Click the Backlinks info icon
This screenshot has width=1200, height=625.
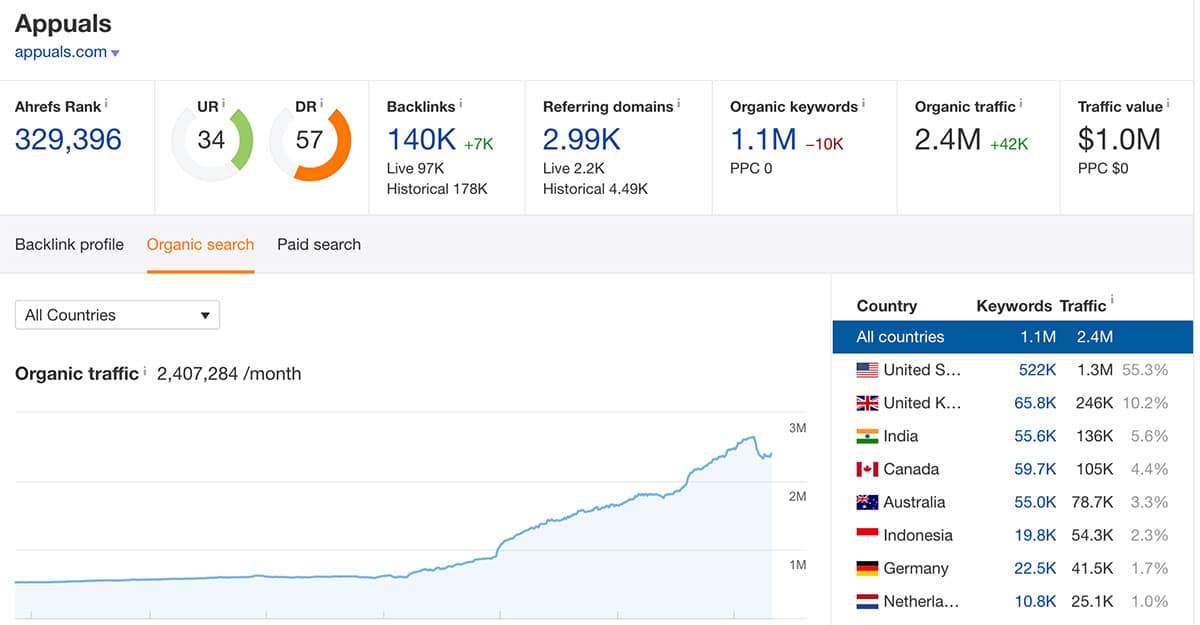click(x=461, y=104)
